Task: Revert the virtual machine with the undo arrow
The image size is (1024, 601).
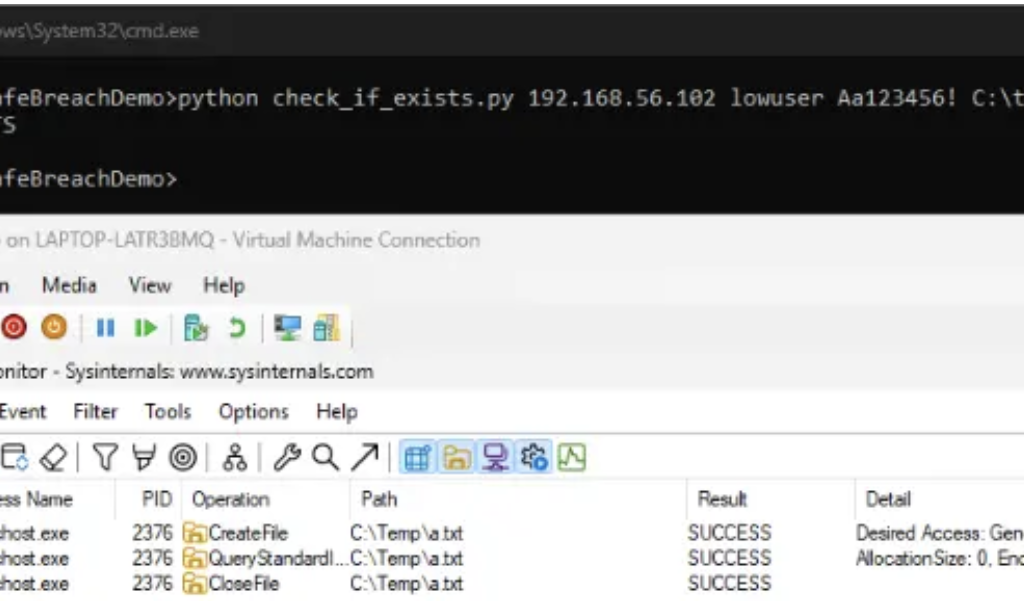Action: click(x=237, y=328)
